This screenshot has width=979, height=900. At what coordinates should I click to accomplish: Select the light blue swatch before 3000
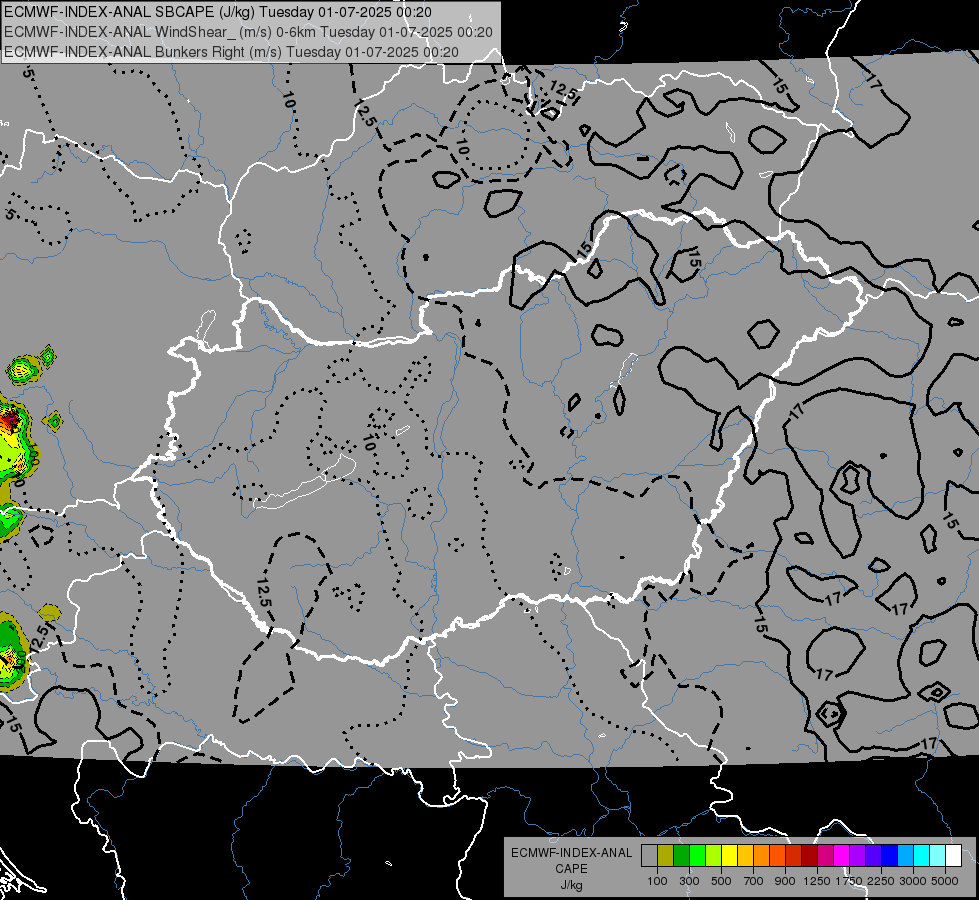coord(905,856)
